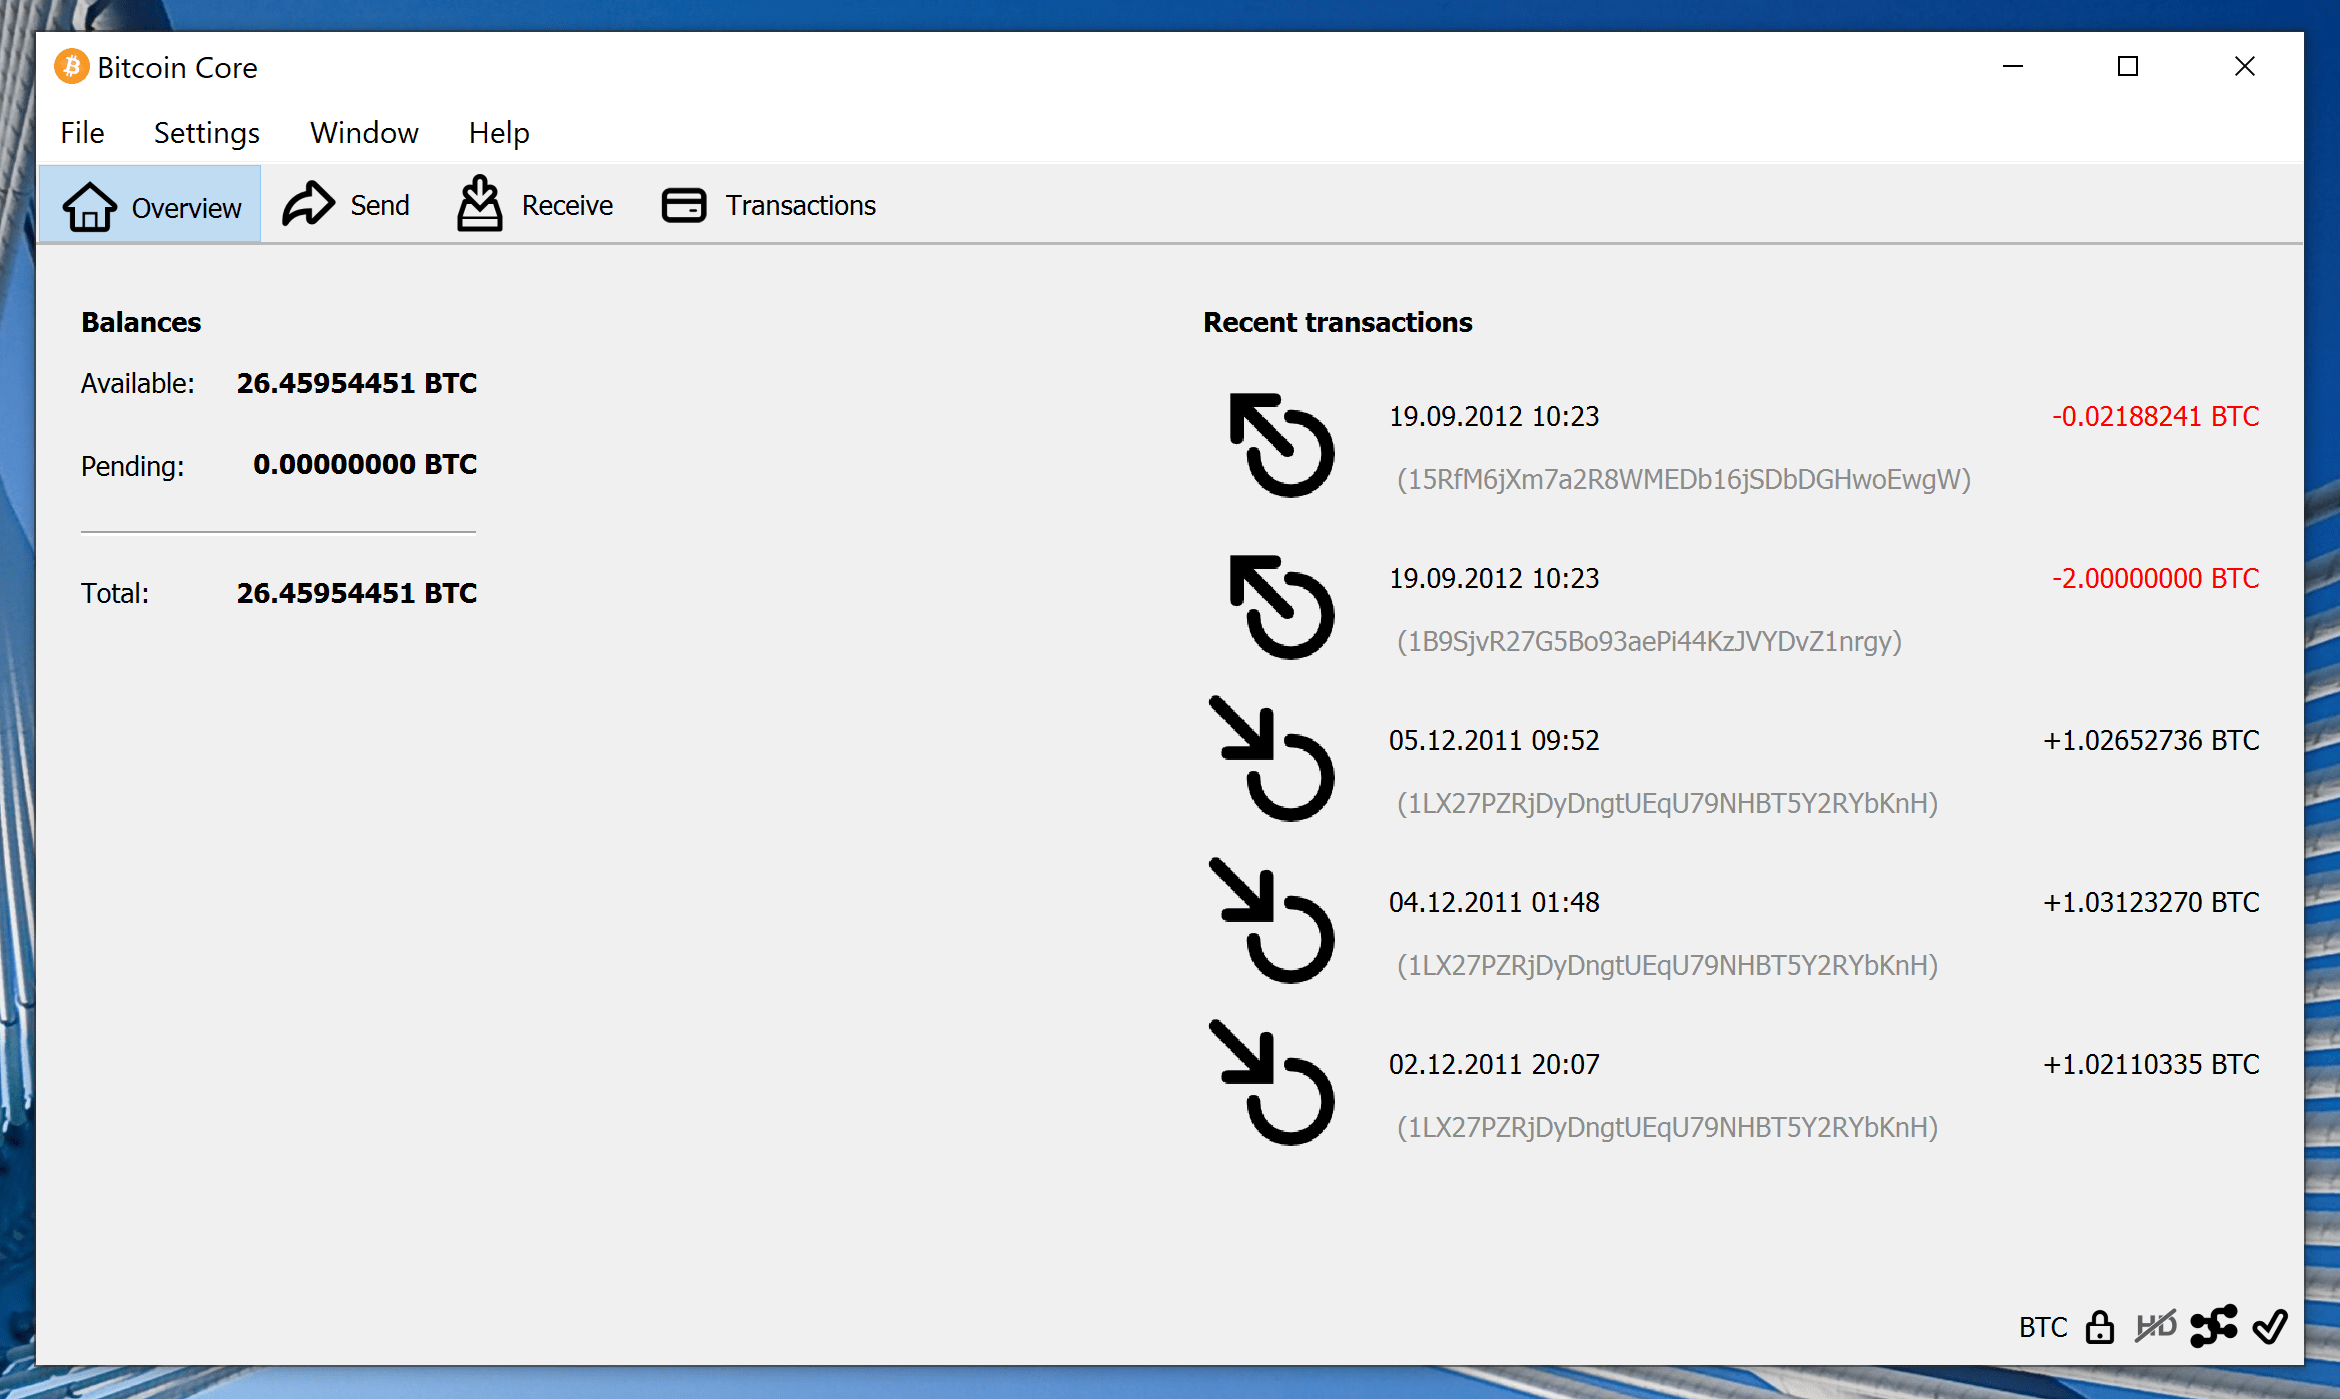
Task: Open the Overview tab with house icon
Action: pyautogui.click(x=151, y=206)
